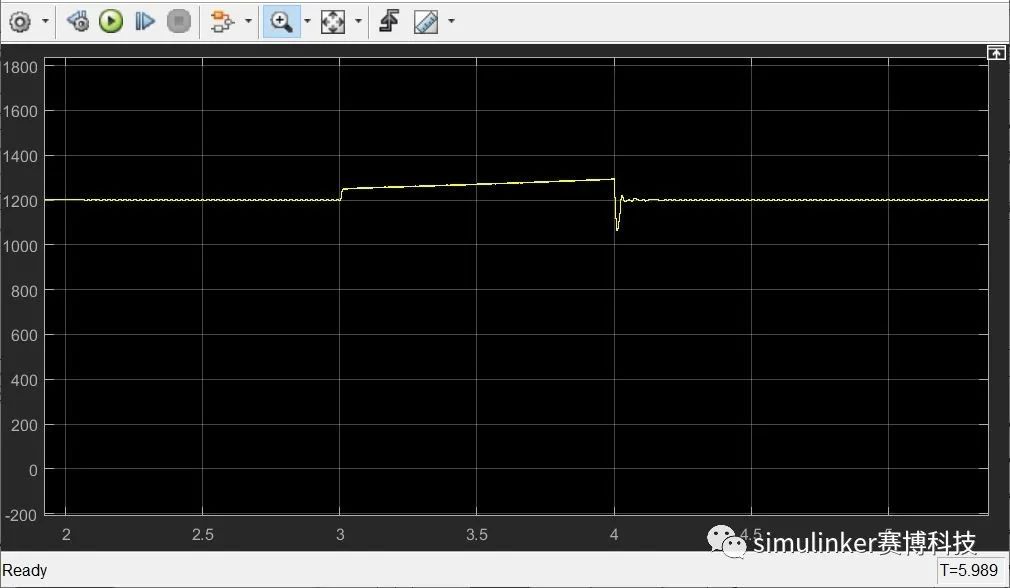Enable the Trigger tool

(x=389, y=21)
